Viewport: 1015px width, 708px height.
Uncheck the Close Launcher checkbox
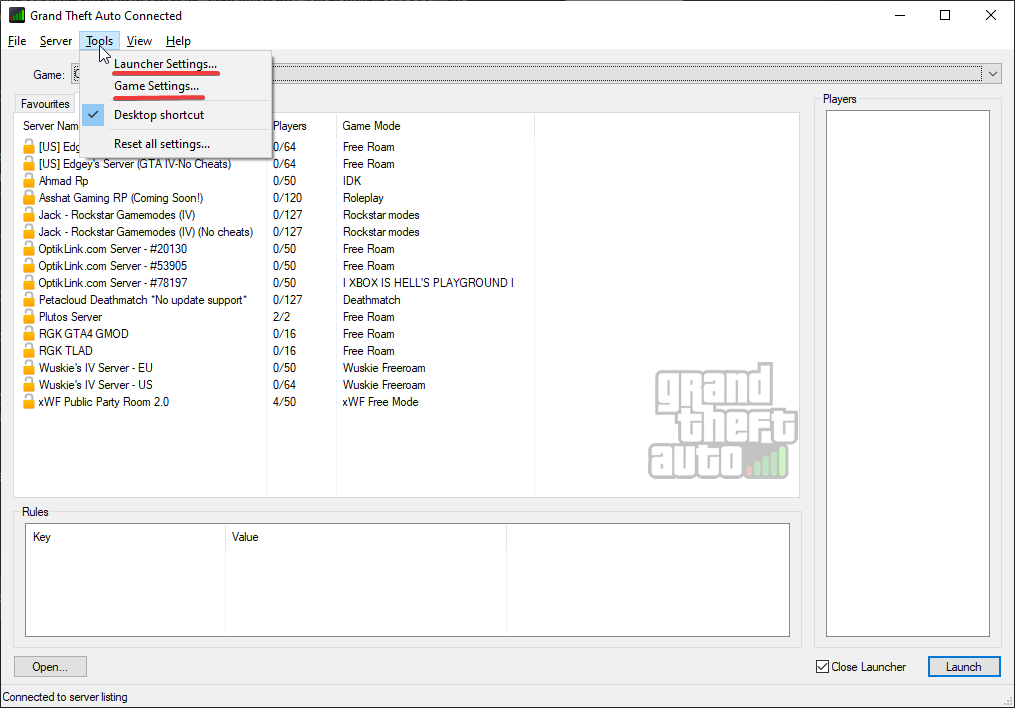(x=822, y=667)
